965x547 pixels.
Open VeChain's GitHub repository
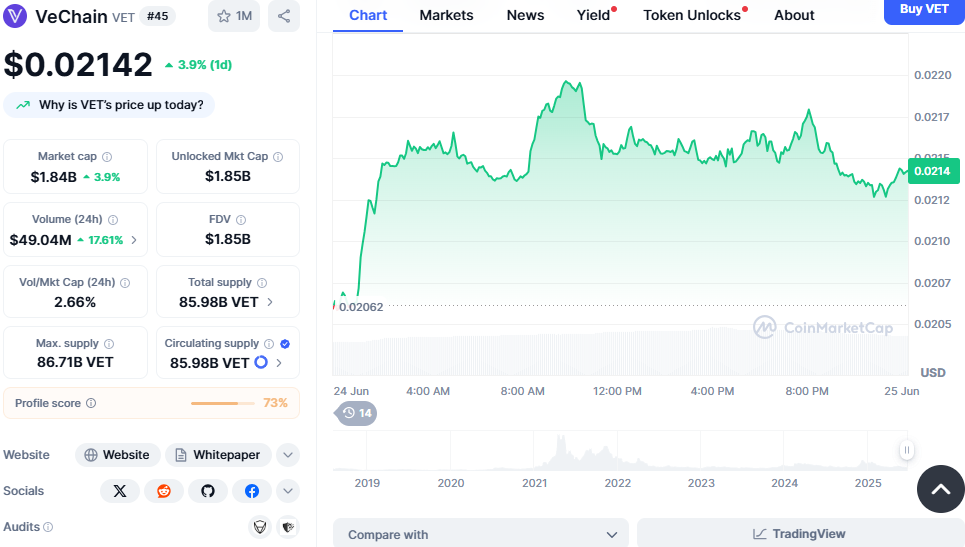click(x=208, y=491)
